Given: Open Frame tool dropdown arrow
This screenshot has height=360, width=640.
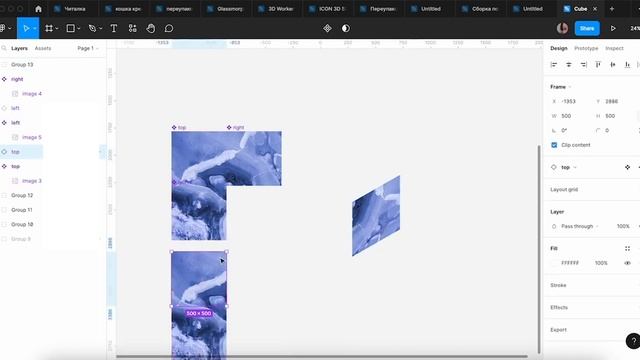Looking at the screenshot, I should pyautogui.click(x=57, y=29).
